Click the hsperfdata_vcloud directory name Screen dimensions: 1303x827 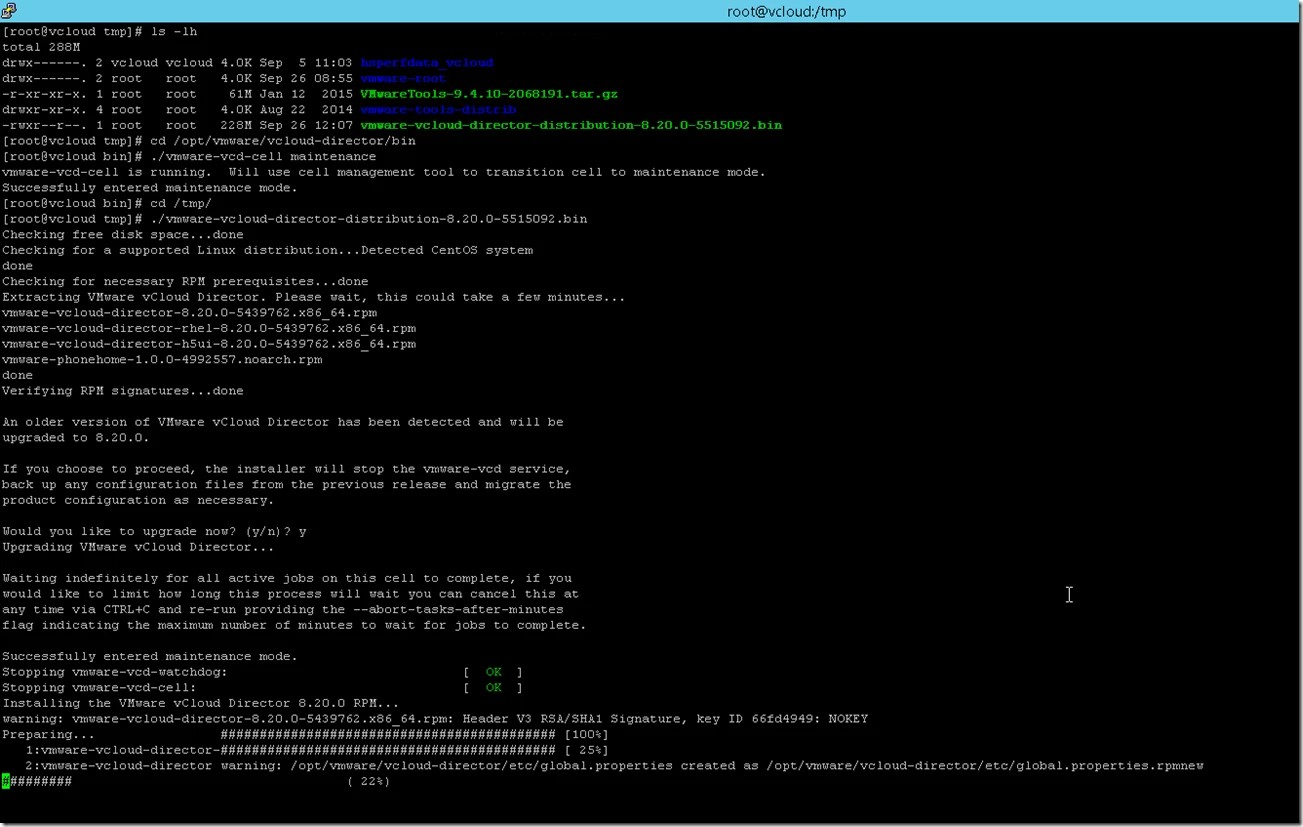pos(427,63)
